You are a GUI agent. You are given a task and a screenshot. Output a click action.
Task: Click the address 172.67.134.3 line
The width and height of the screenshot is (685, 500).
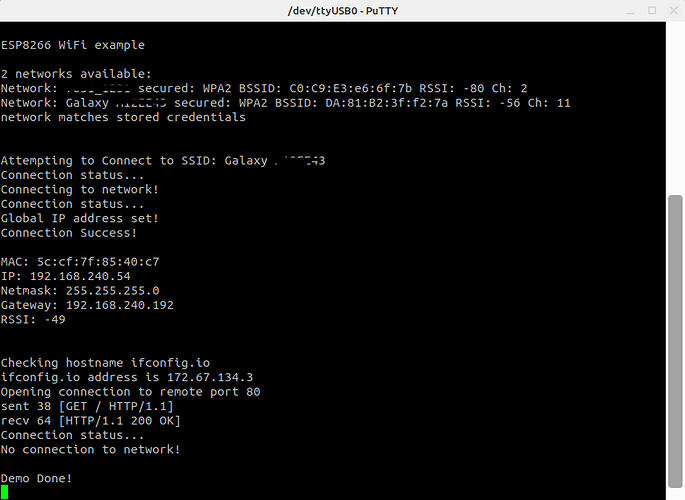pos(127,377)
